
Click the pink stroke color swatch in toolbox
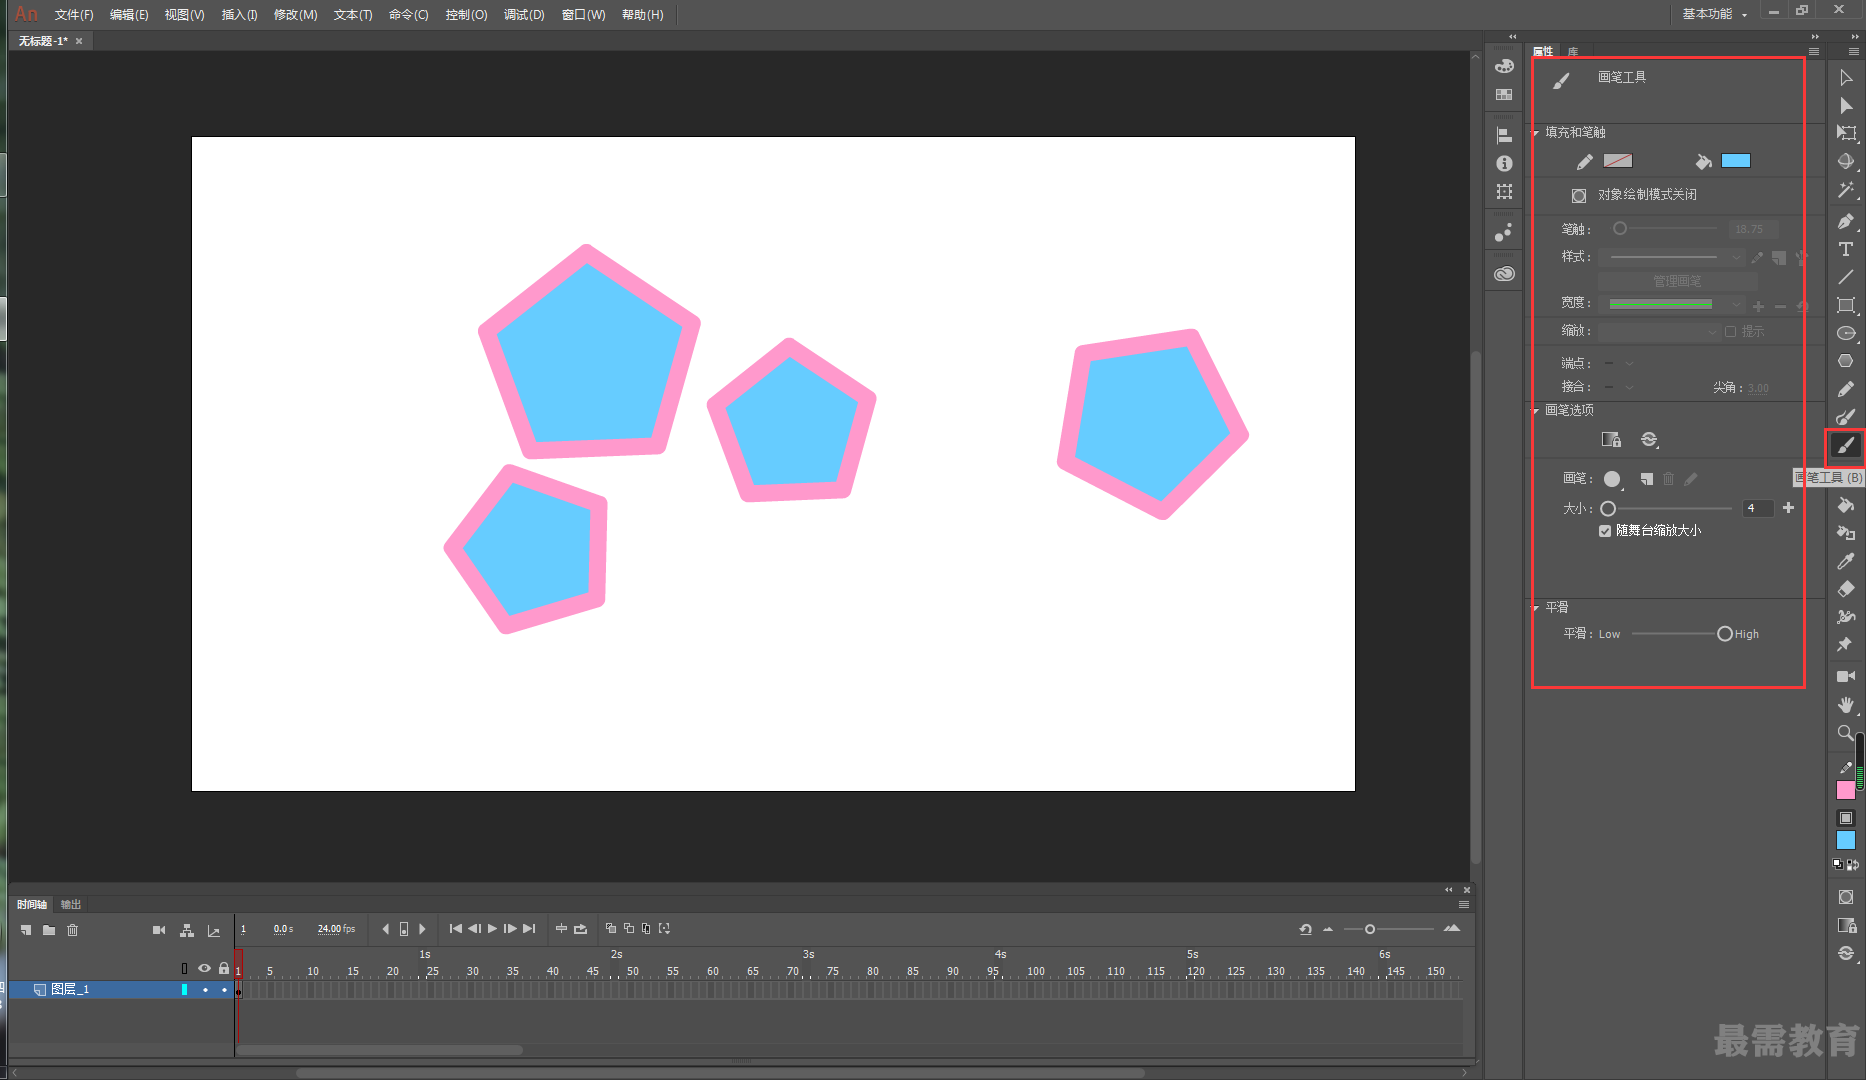1846,790
